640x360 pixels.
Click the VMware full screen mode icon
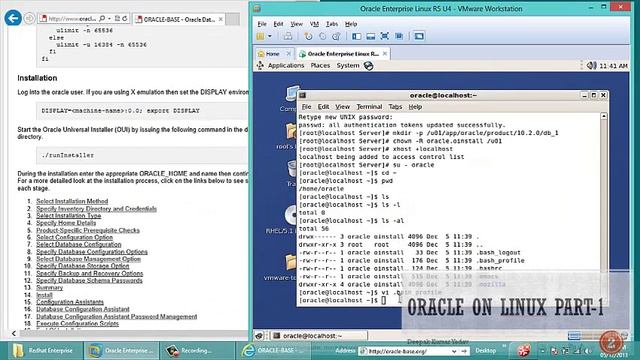(384, 36)
